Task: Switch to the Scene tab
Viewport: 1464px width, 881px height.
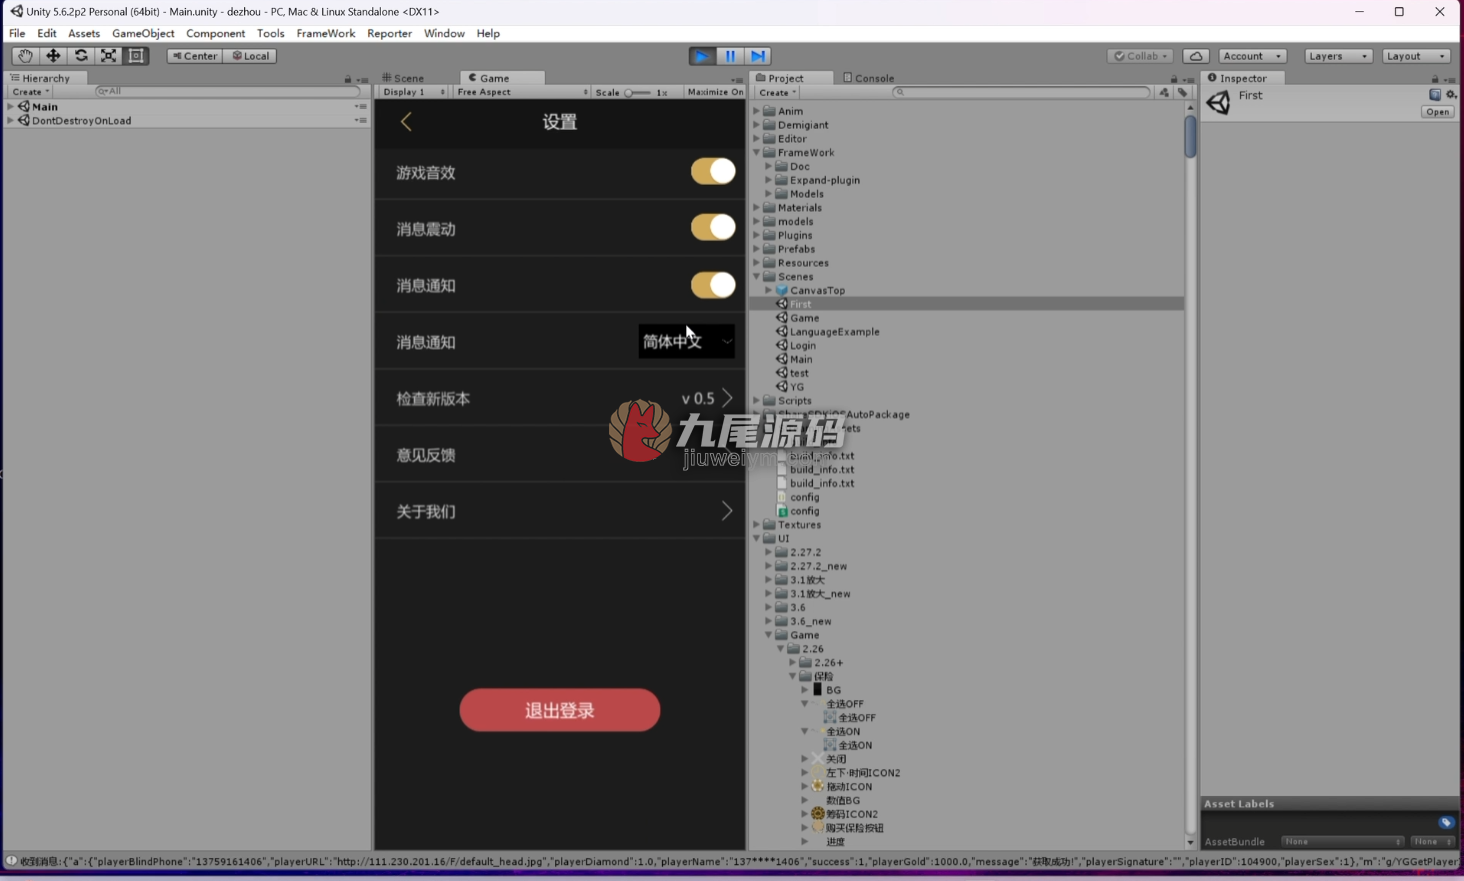Action: 403,78
